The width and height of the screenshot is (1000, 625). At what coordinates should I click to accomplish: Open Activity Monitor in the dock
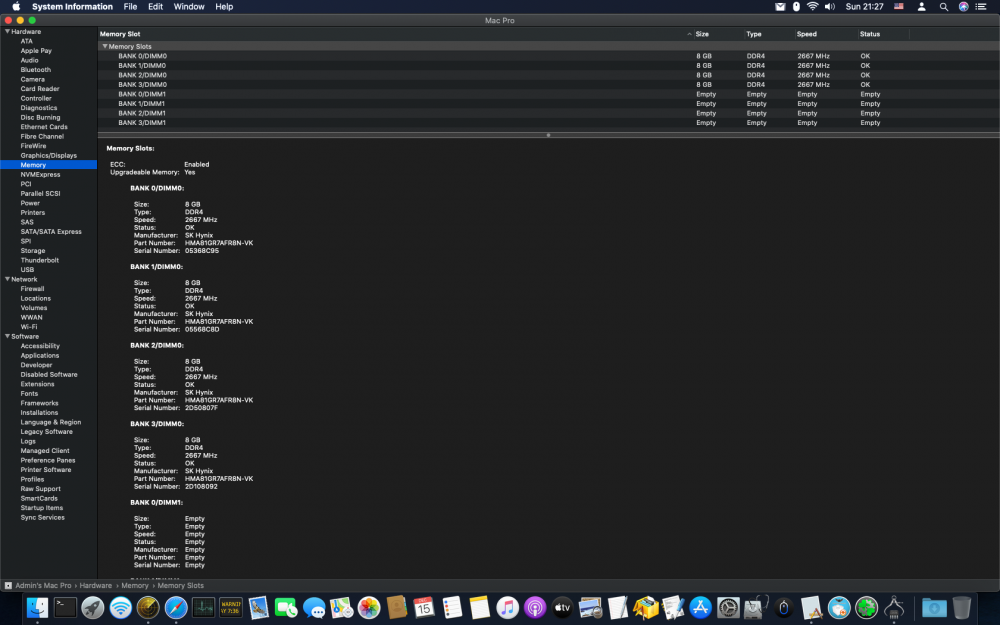203,607
